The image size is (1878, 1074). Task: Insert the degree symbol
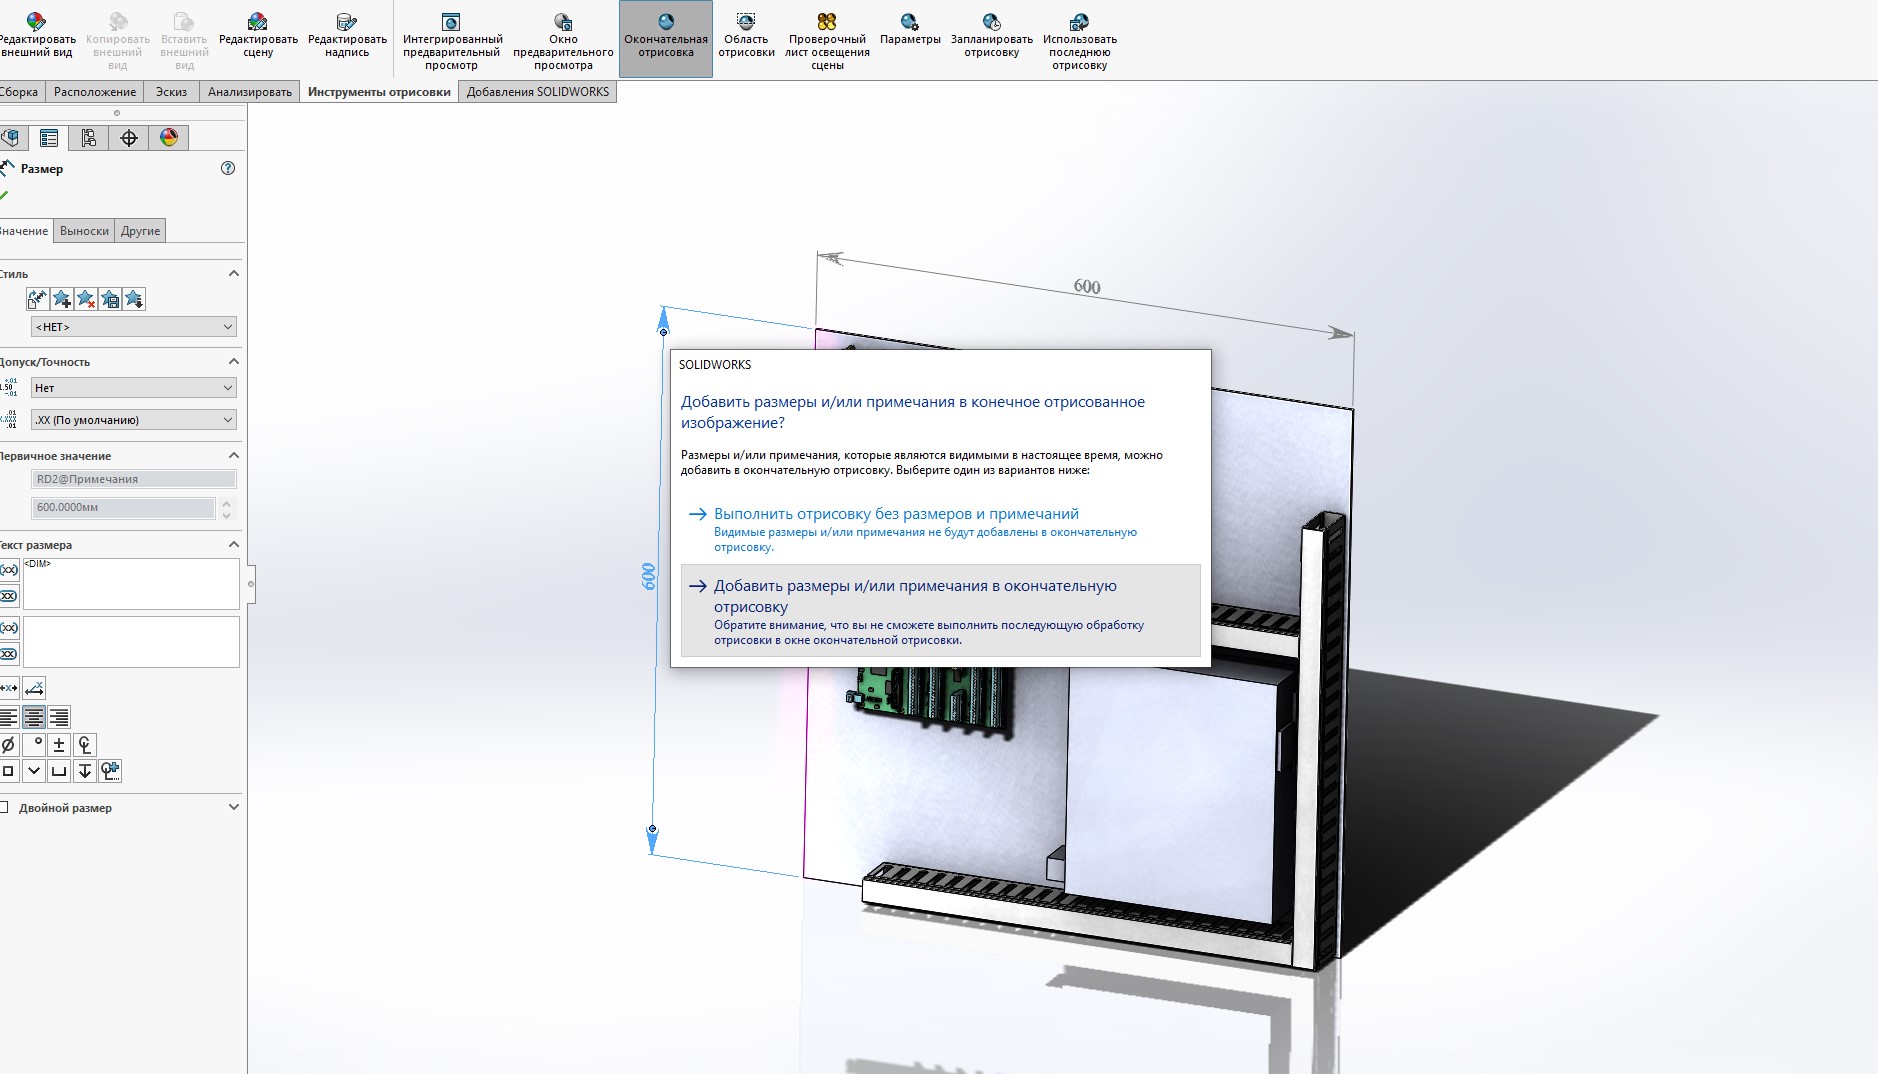(34, 744)
